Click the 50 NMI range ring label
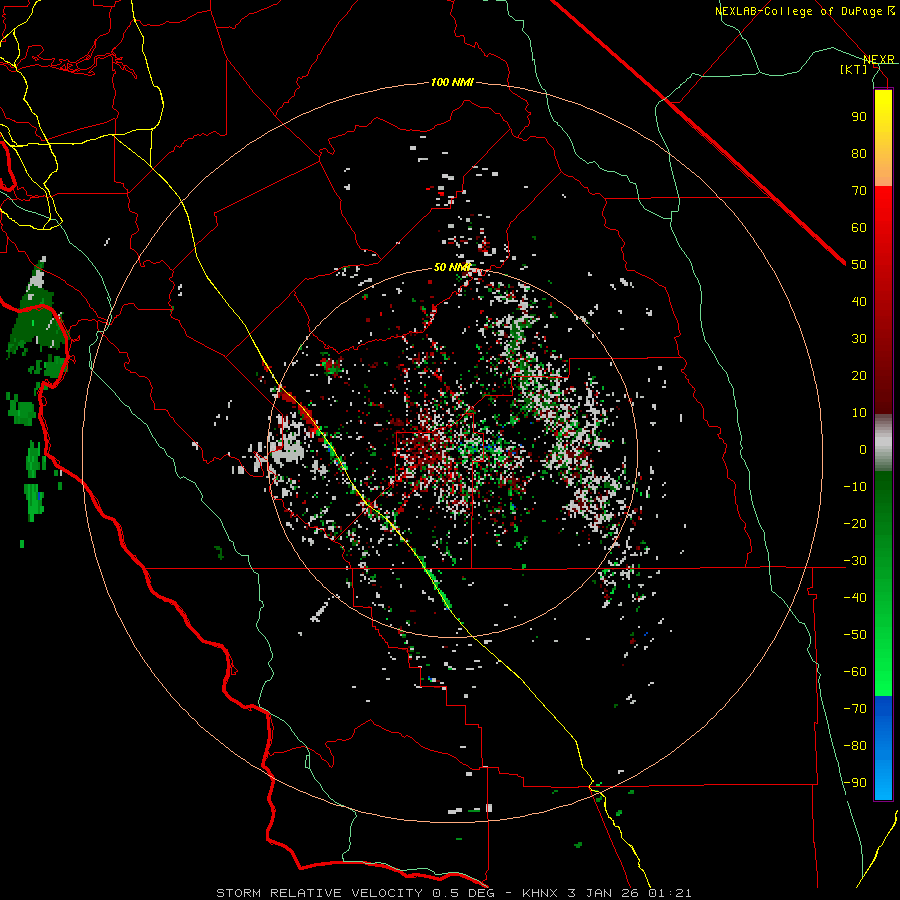 click(x=452, y=267)
